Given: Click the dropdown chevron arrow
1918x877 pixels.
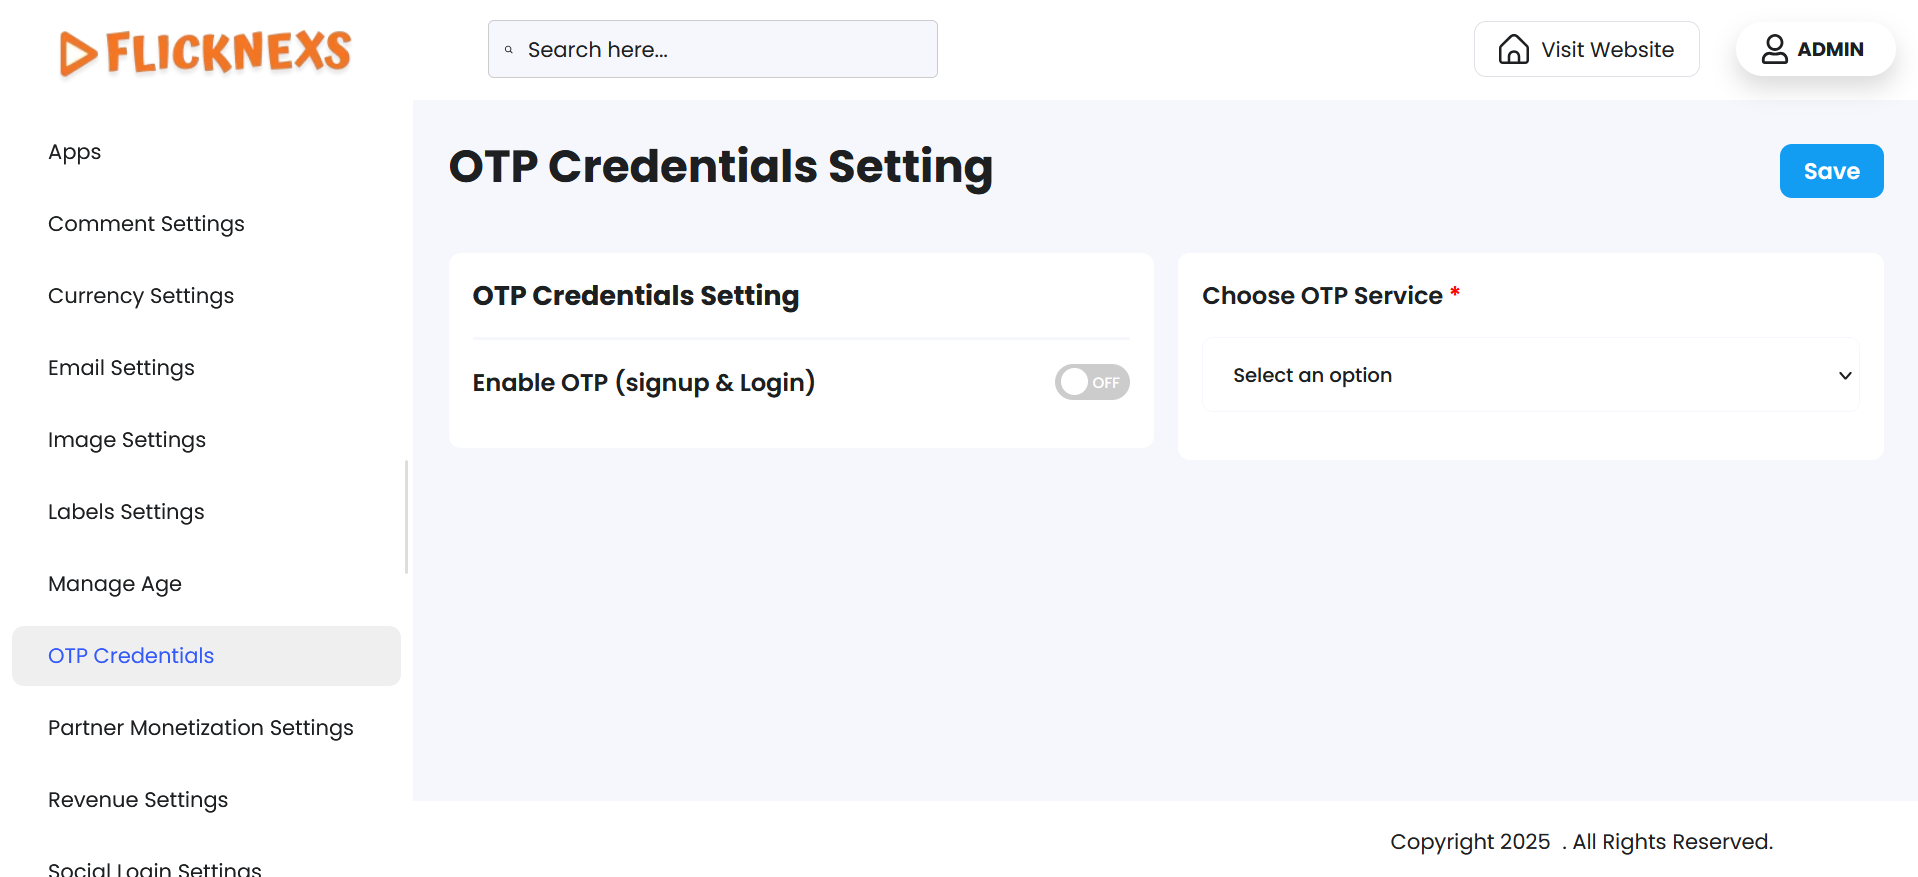Looking at the screenshot, I should coord(1845,376).
